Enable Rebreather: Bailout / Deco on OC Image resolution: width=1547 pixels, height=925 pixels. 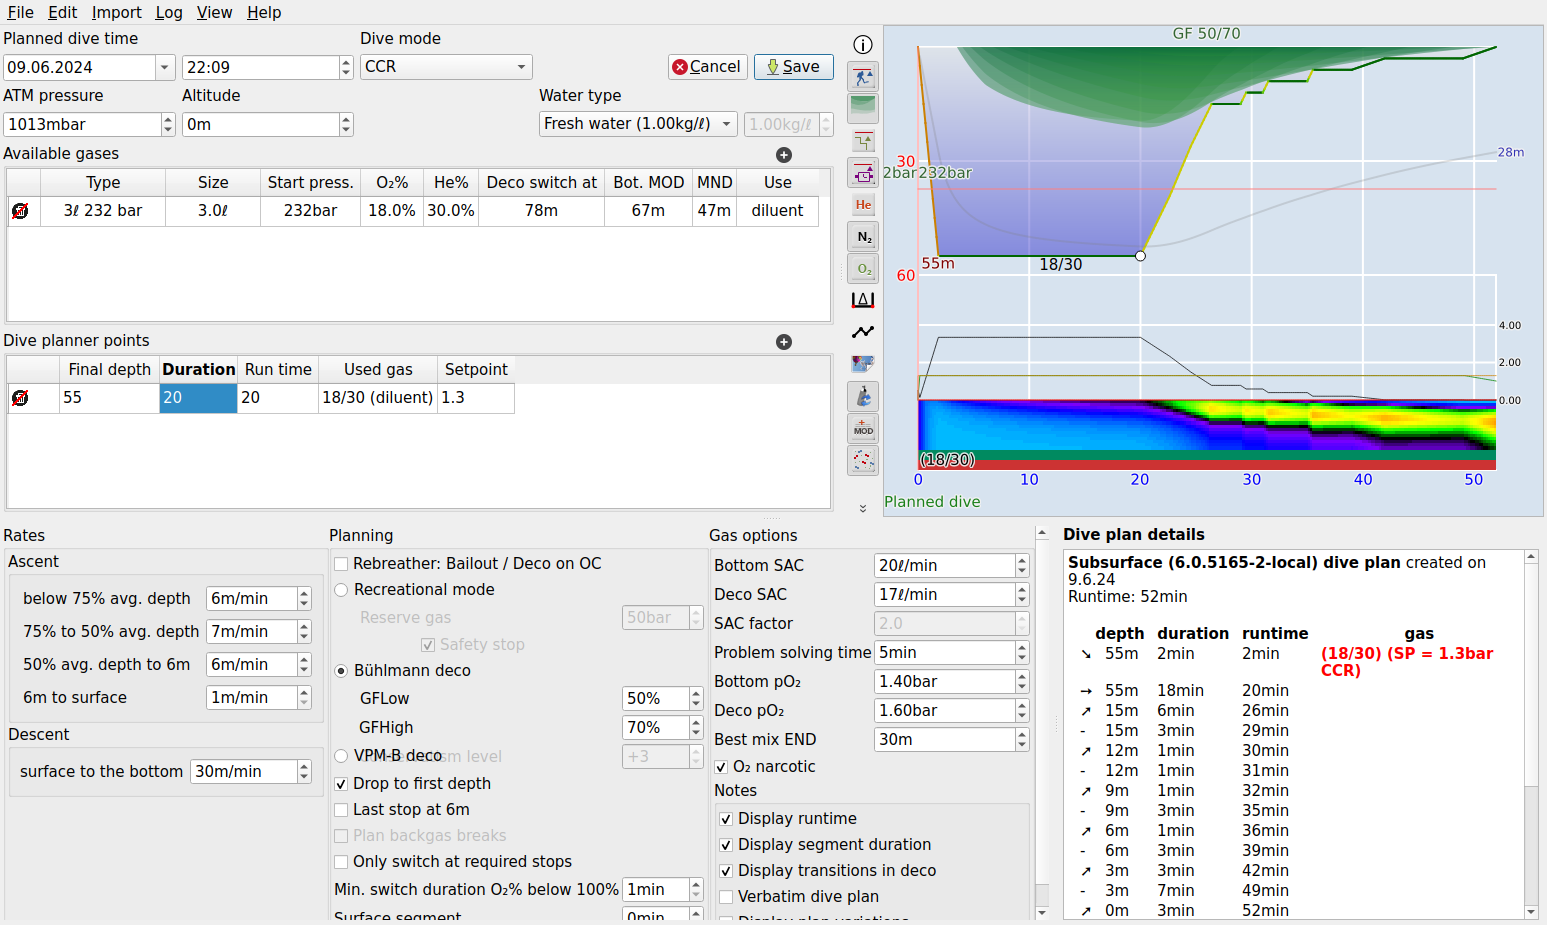pos(341,563)
